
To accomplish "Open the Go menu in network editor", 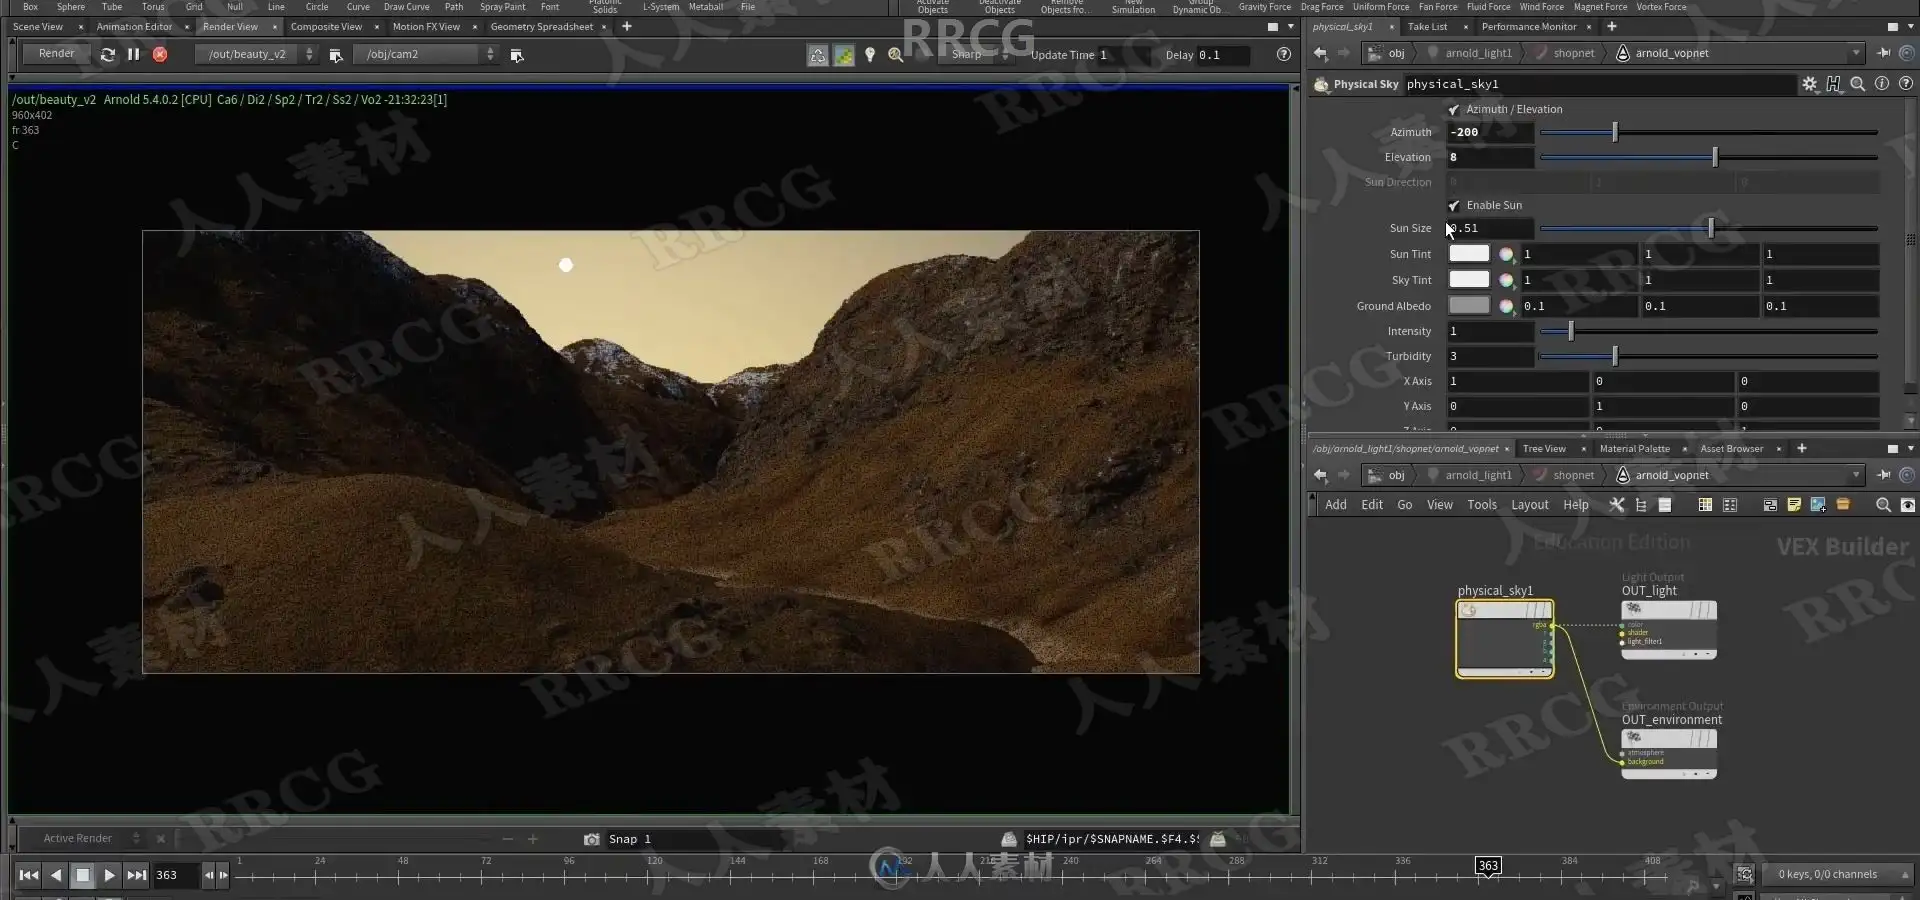I will coord(1405,505).
